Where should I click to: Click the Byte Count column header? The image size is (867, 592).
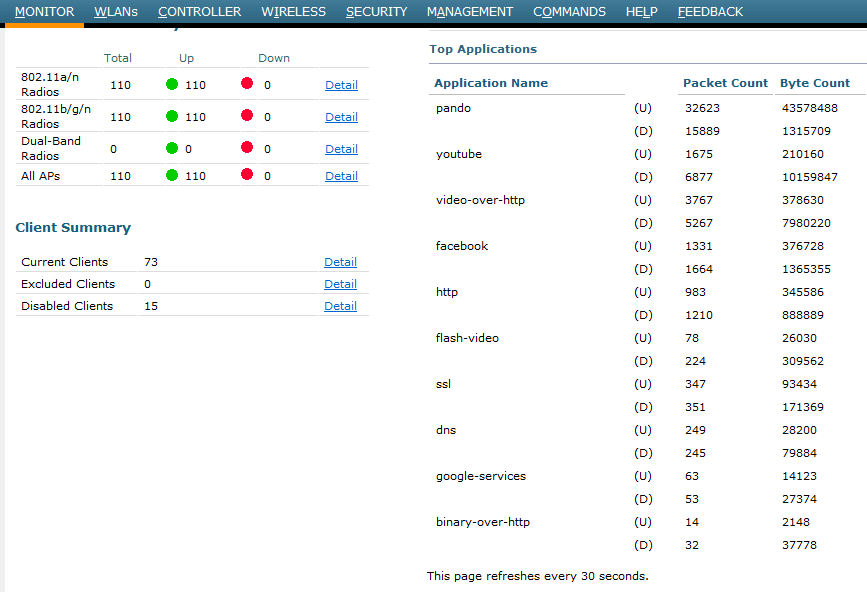point(815,83)
